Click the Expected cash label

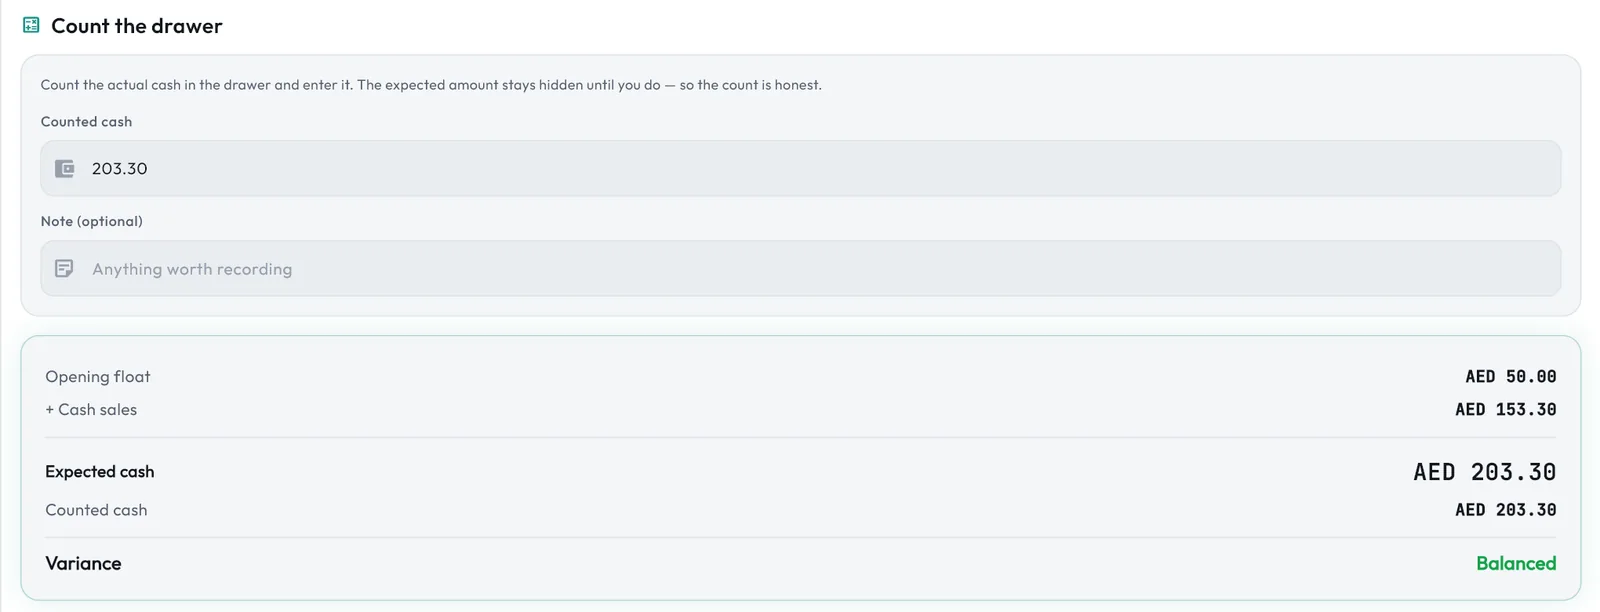coord(100,471)
